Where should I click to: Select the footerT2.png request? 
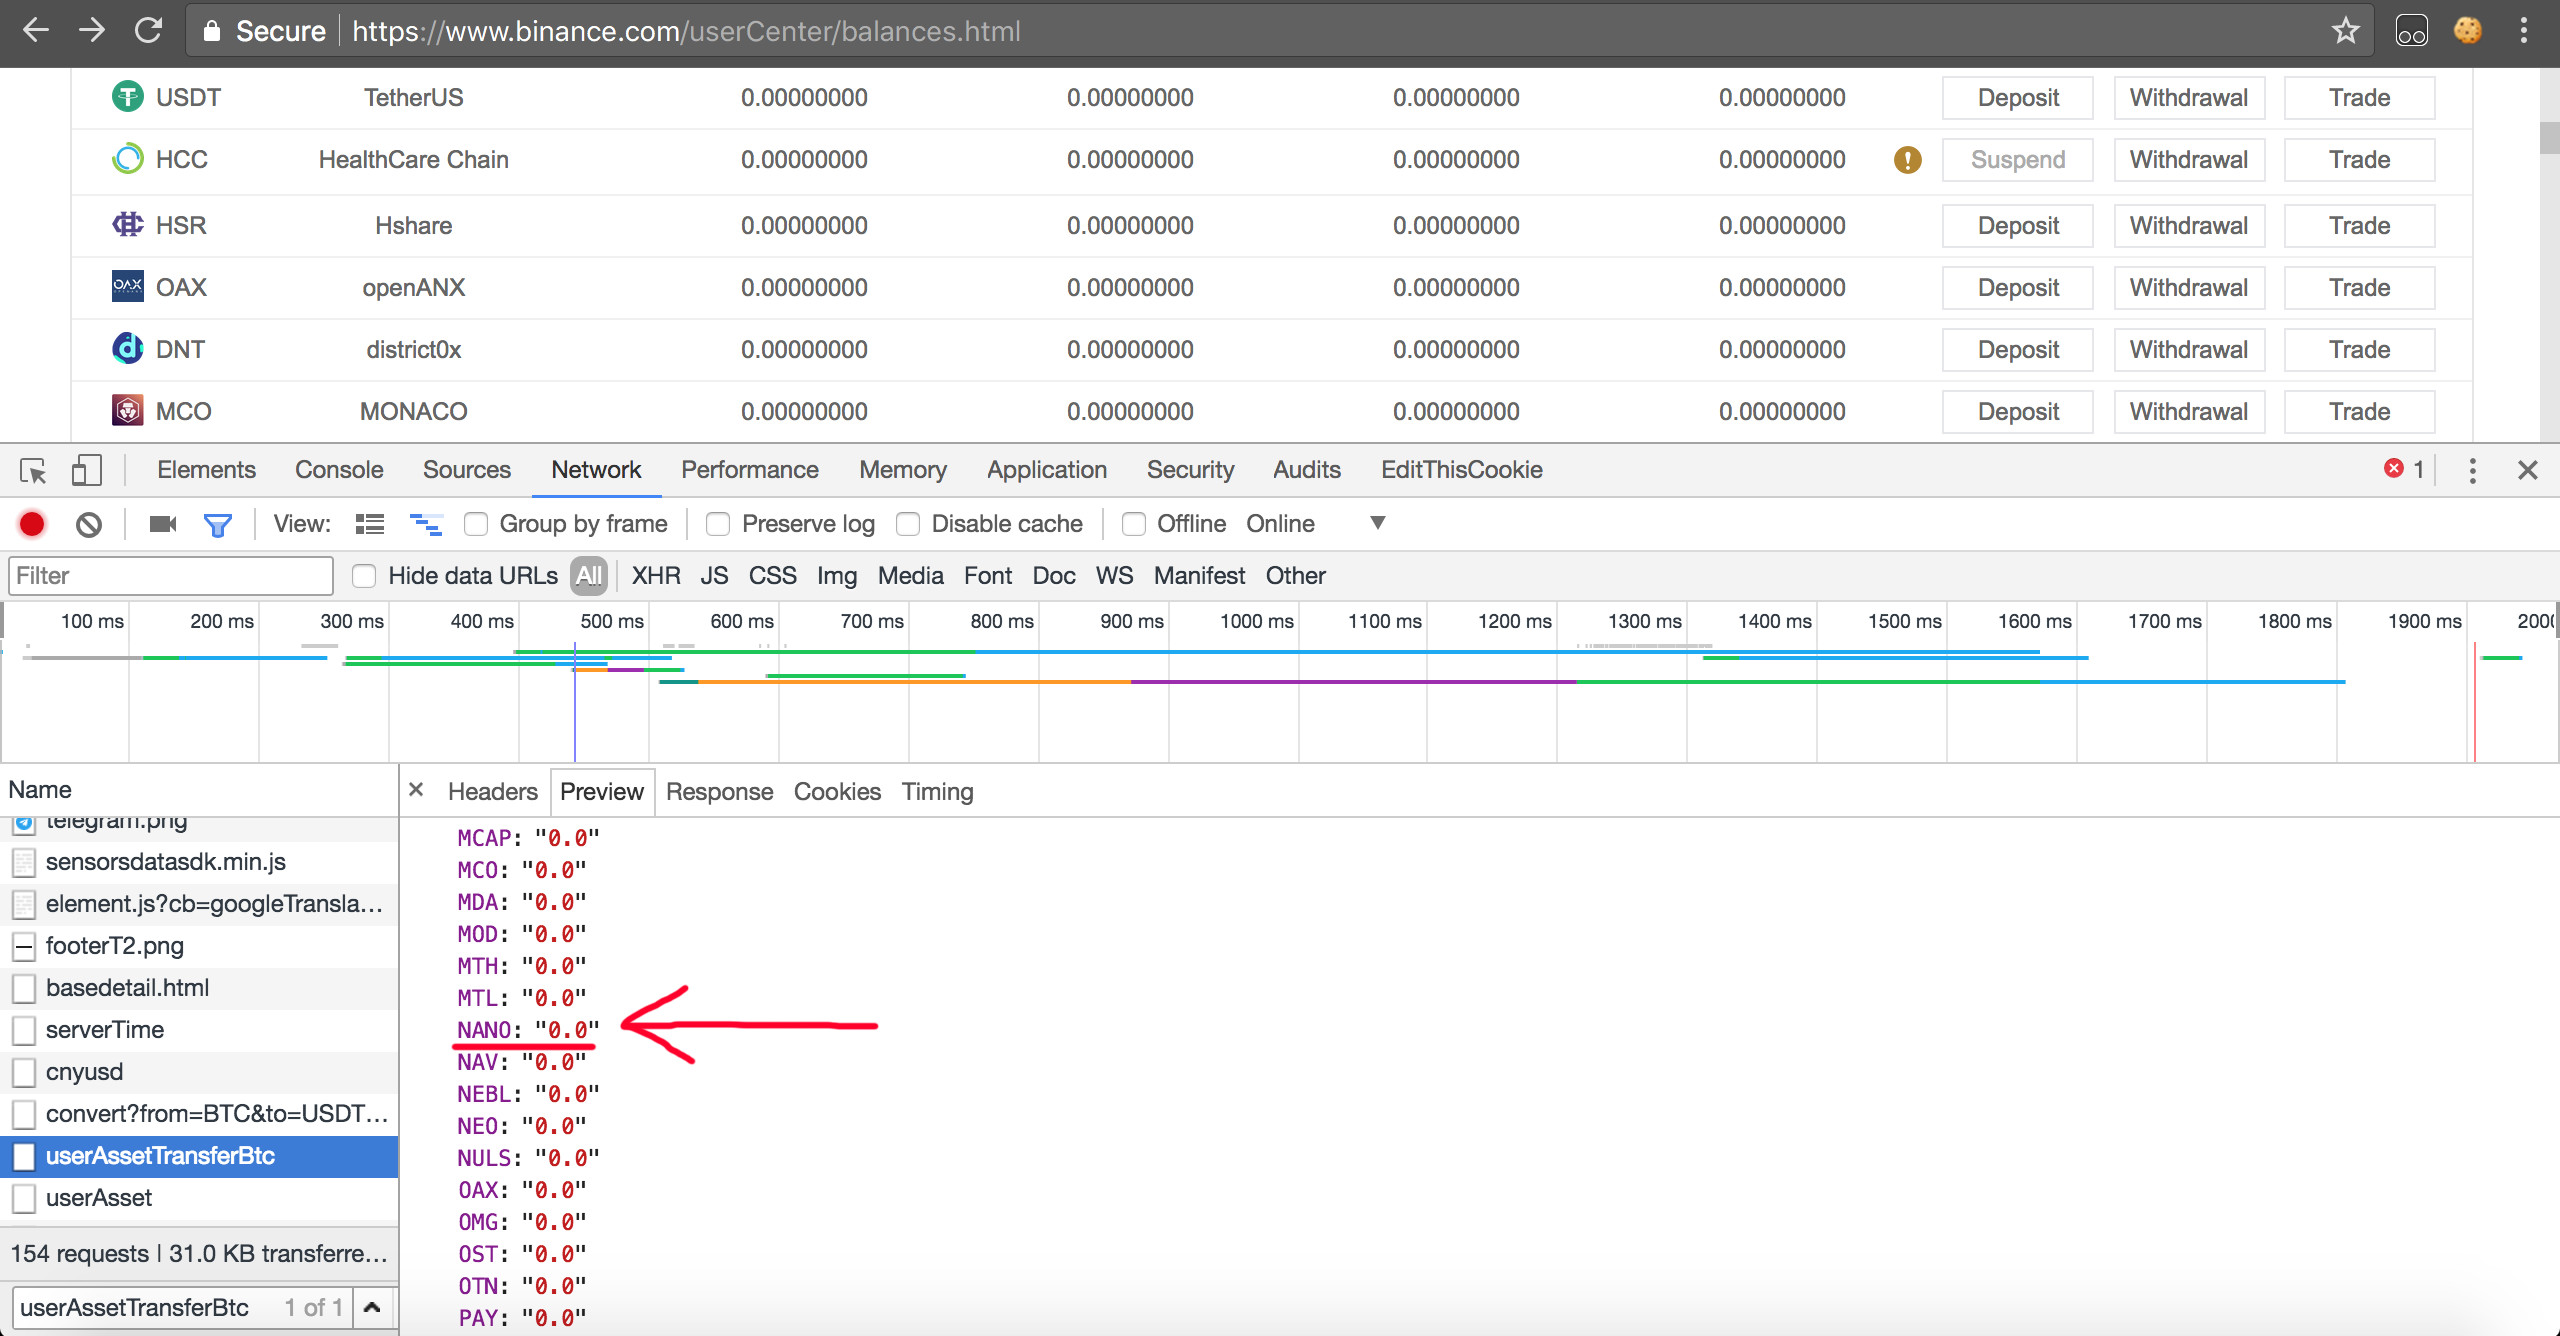[200, 946]
